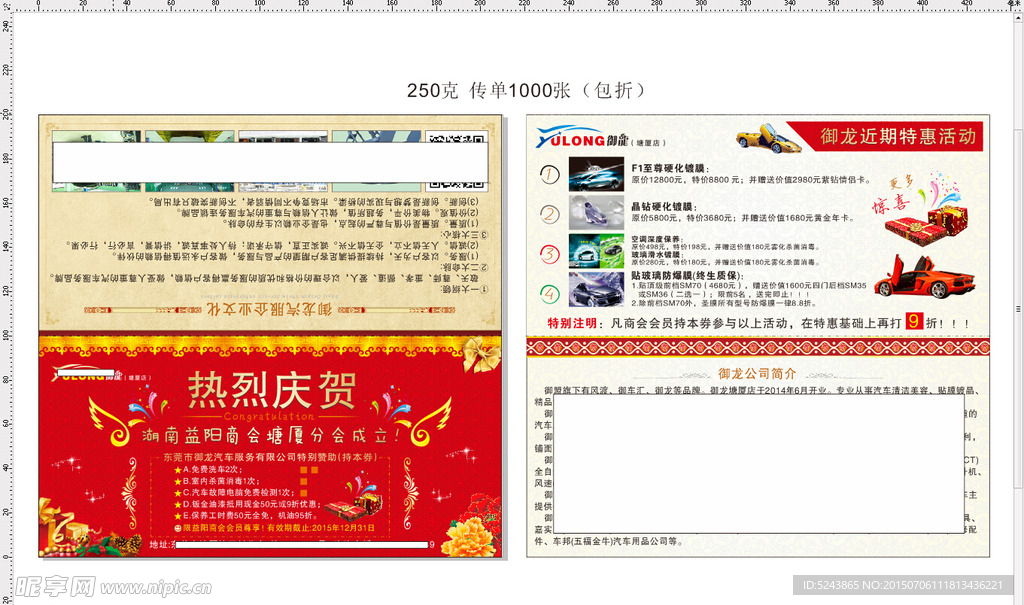The image size is (1024, 605).
Task: Select the circled number 2 offer icon
Action: click(547, 211)
